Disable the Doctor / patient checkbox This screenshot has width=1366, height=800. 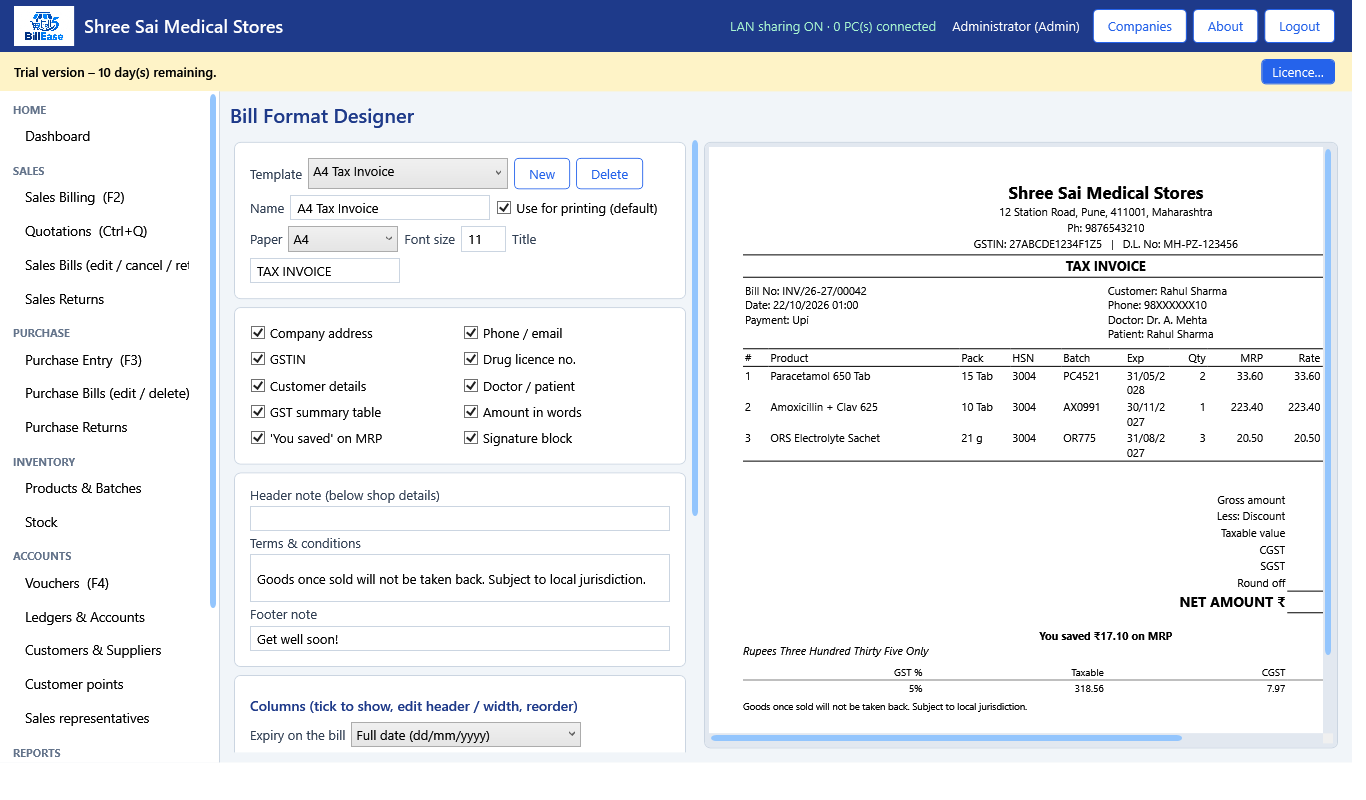(471, 386)
